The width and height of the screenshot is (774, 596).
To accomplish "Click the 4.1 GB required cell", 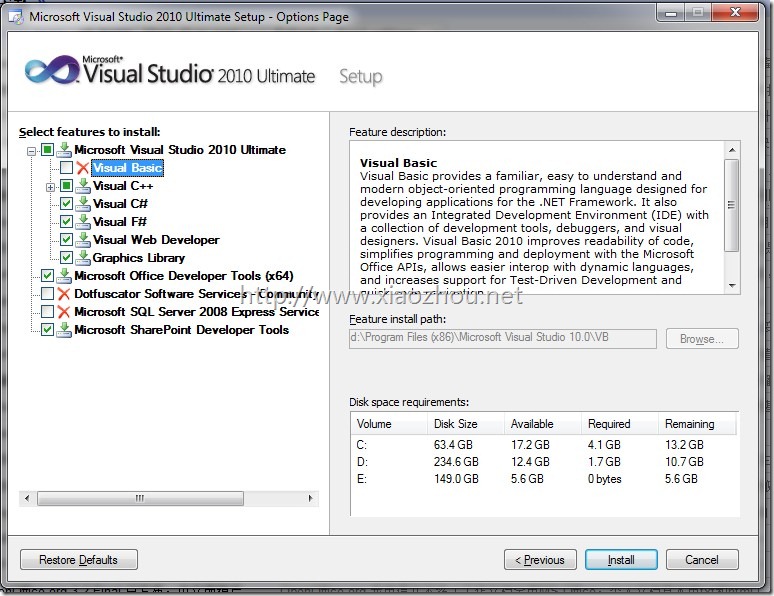I will click(604, 445).
